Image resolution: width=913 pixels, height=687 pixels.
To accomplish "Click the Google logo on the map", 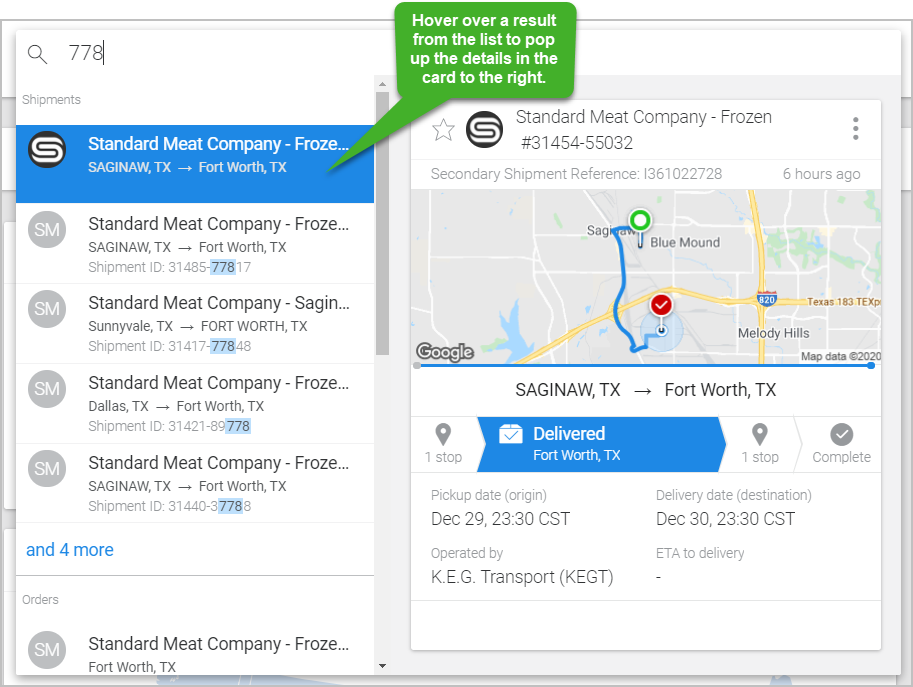I will pyautogui.click(x=445, y=352).
